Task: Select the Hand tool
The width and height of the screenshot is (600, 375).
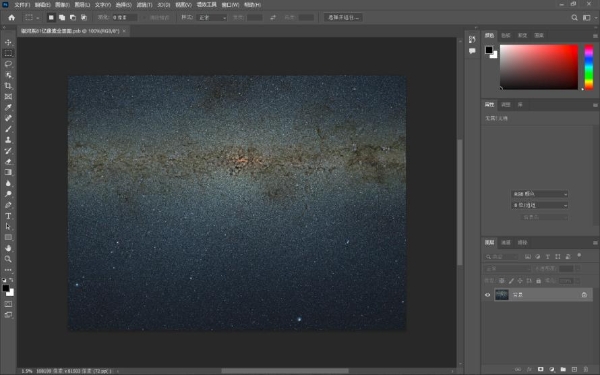Action: (8, 248)
